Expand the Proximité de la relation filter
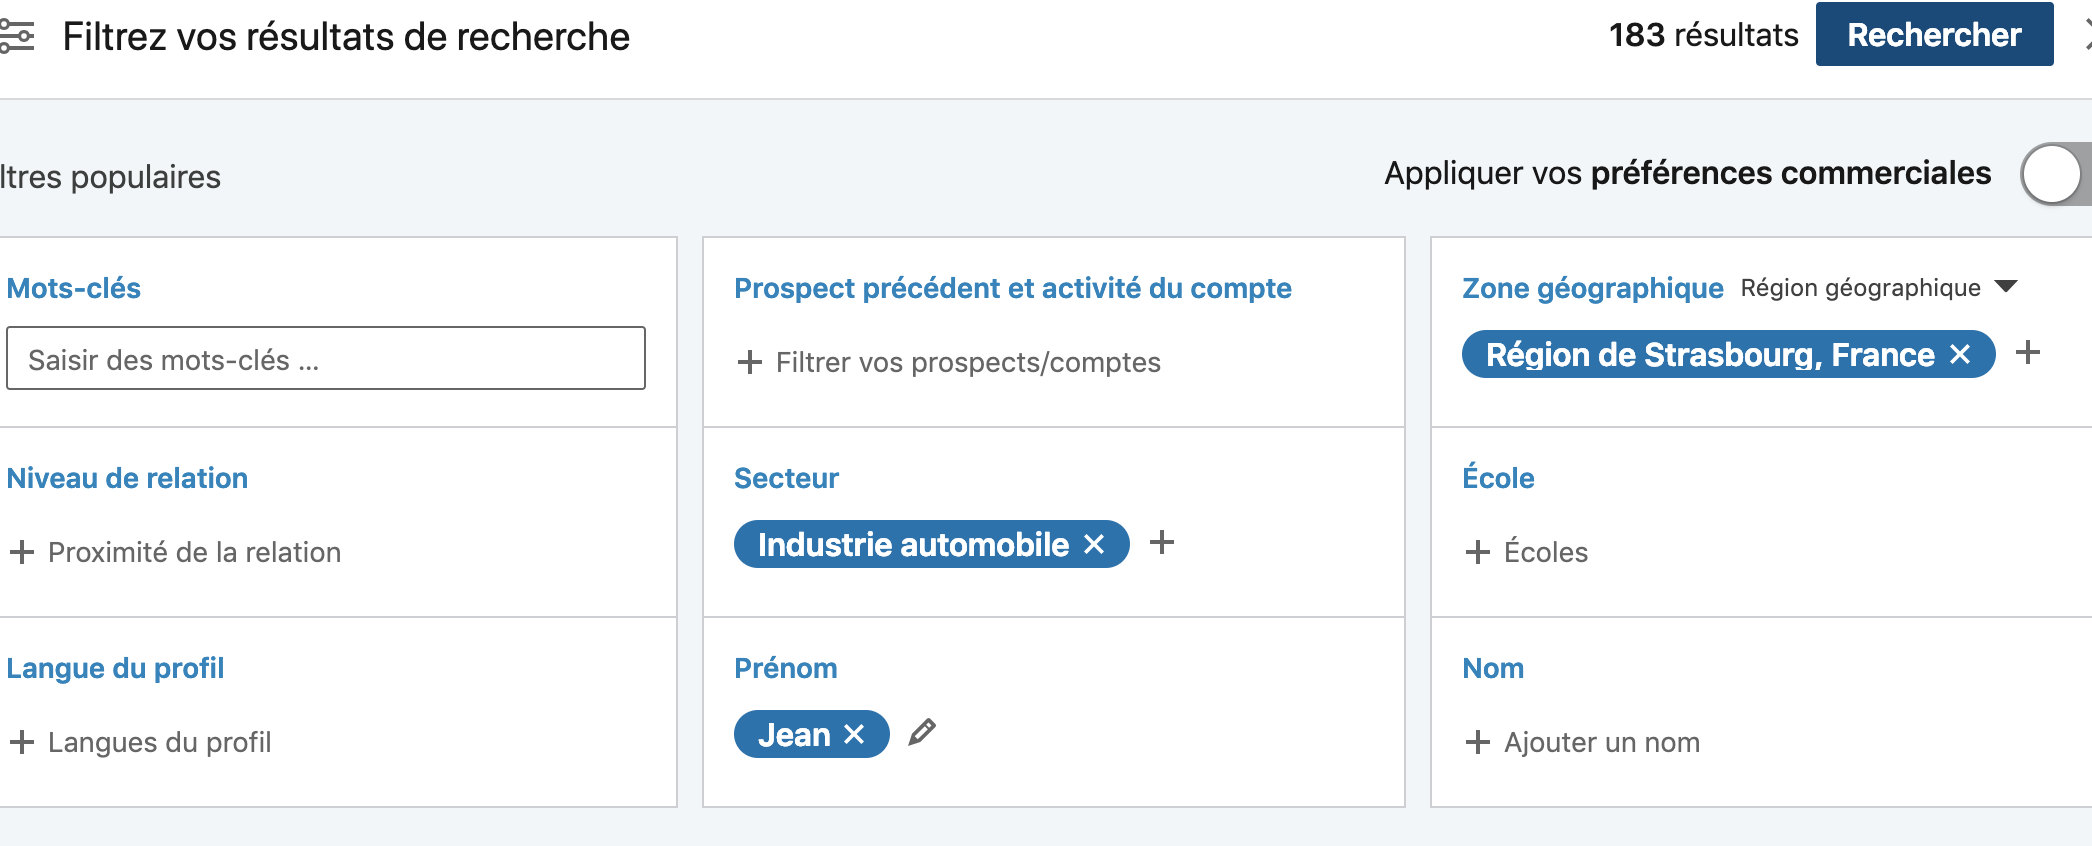 pos(175,552)
